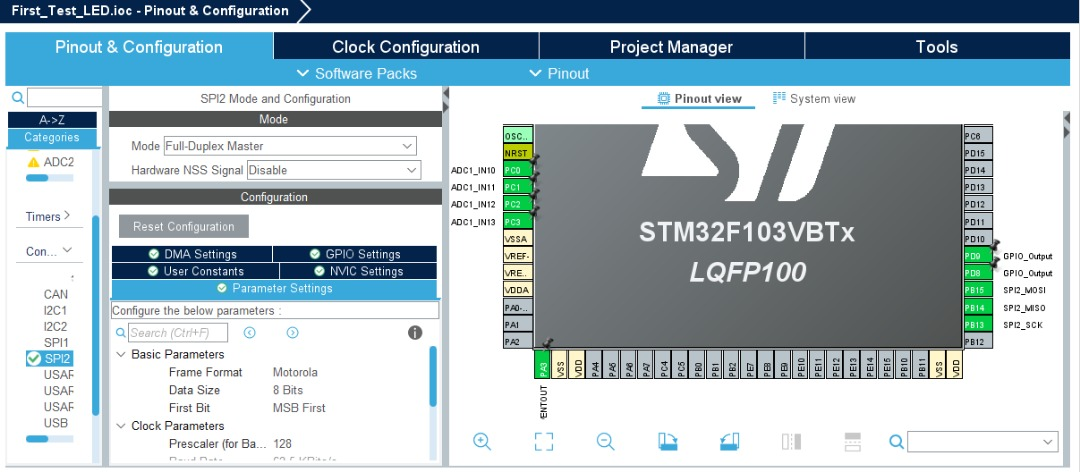
Task: Select ADC2 in the peripheral list
Action: (59, 162)
